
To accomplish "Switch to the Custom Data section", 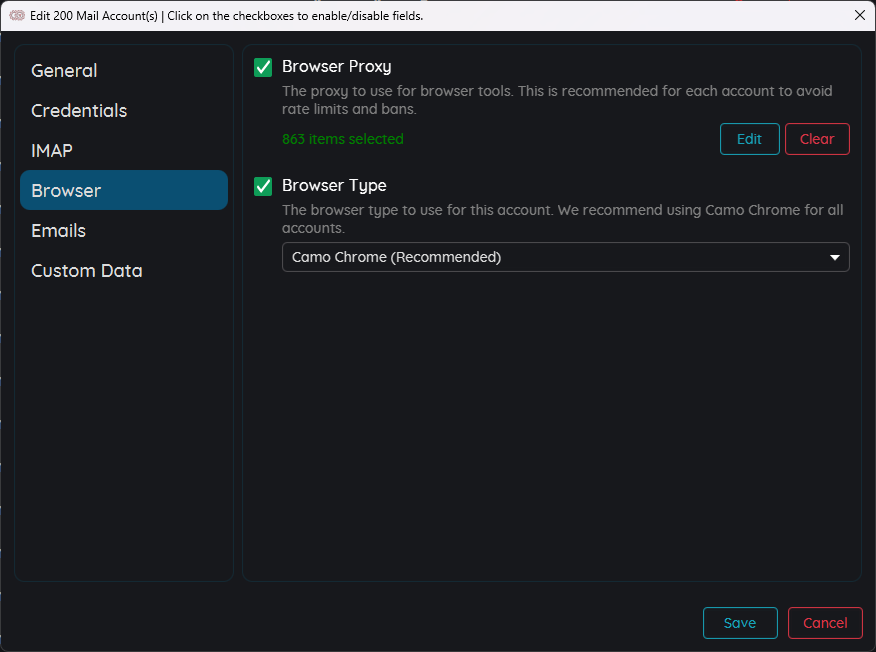I will point(87,271).
